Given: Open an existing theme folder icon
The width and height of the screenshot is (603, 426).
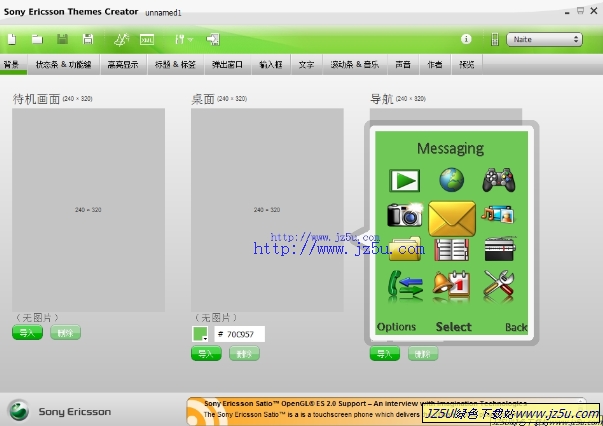Looking at the screenshot, I should pyautogui.click(x=37, y=39).
